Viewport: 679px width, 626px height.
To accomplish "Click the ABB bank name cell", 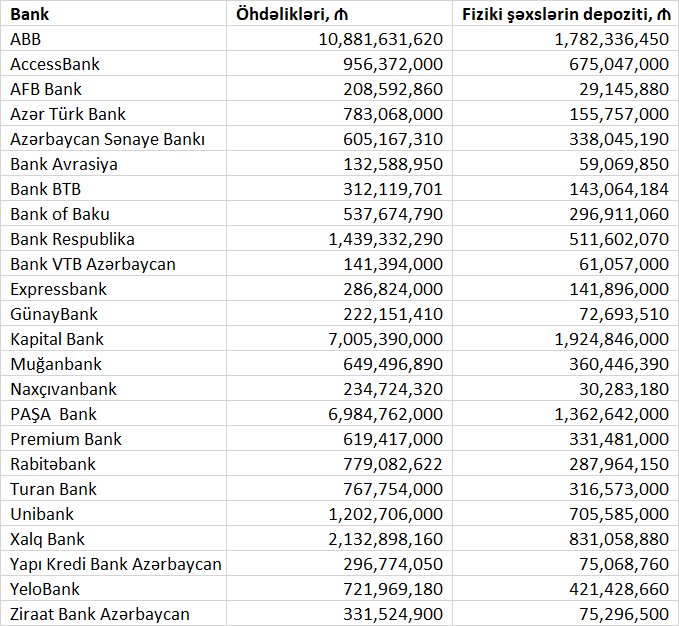I will [113, 39].
